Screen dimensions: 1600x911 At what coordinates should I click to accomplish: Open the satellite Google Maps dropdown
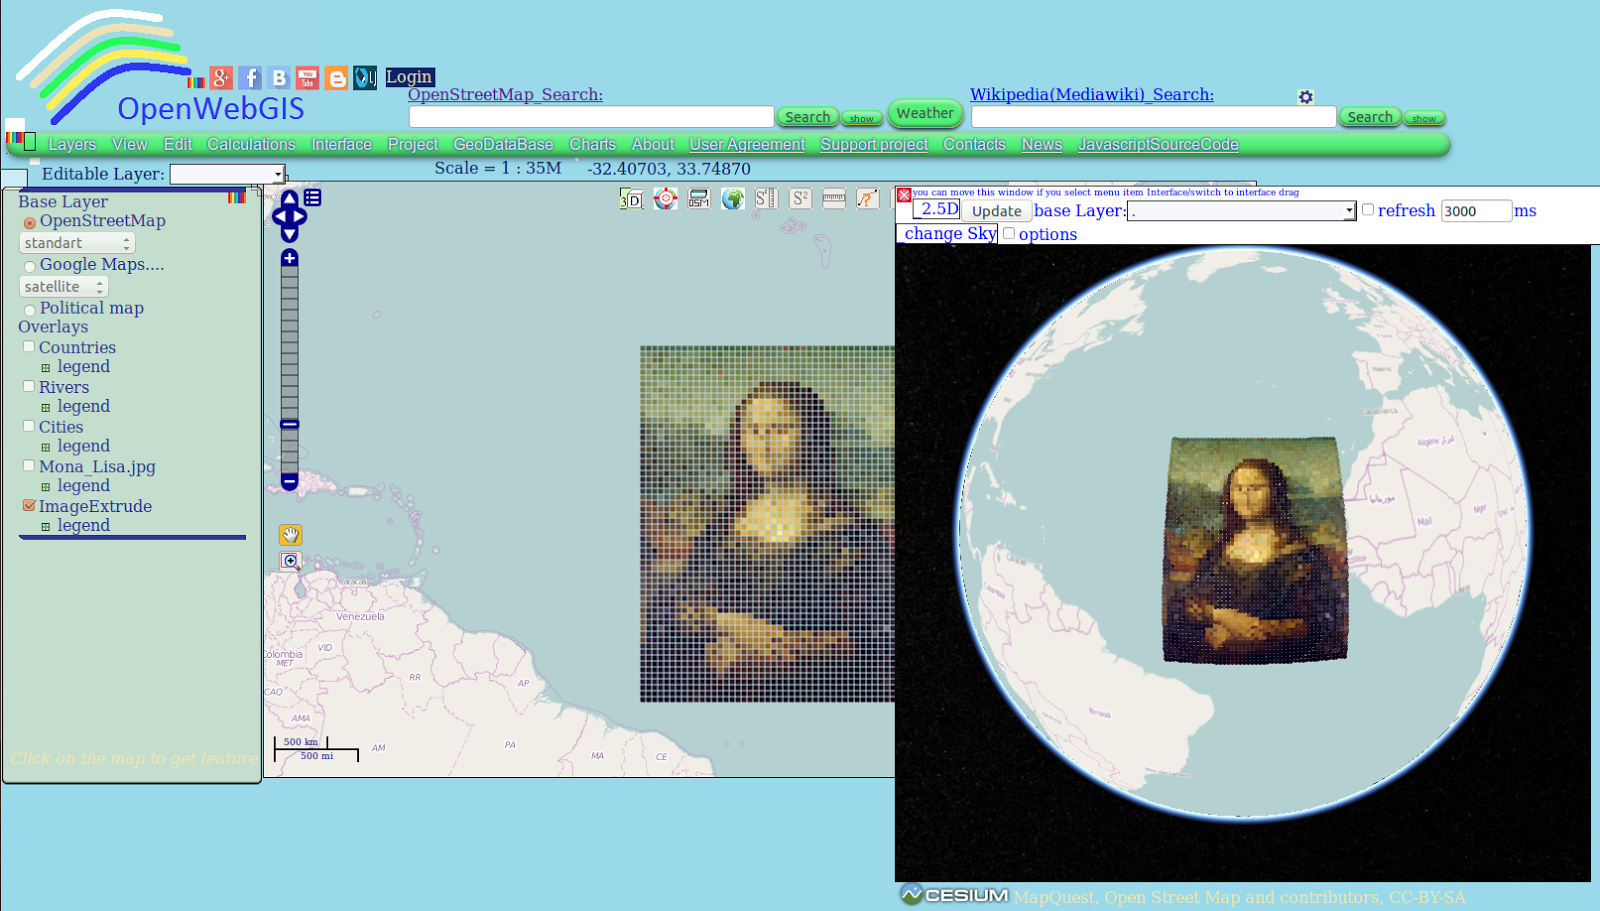tap(64, 287)
